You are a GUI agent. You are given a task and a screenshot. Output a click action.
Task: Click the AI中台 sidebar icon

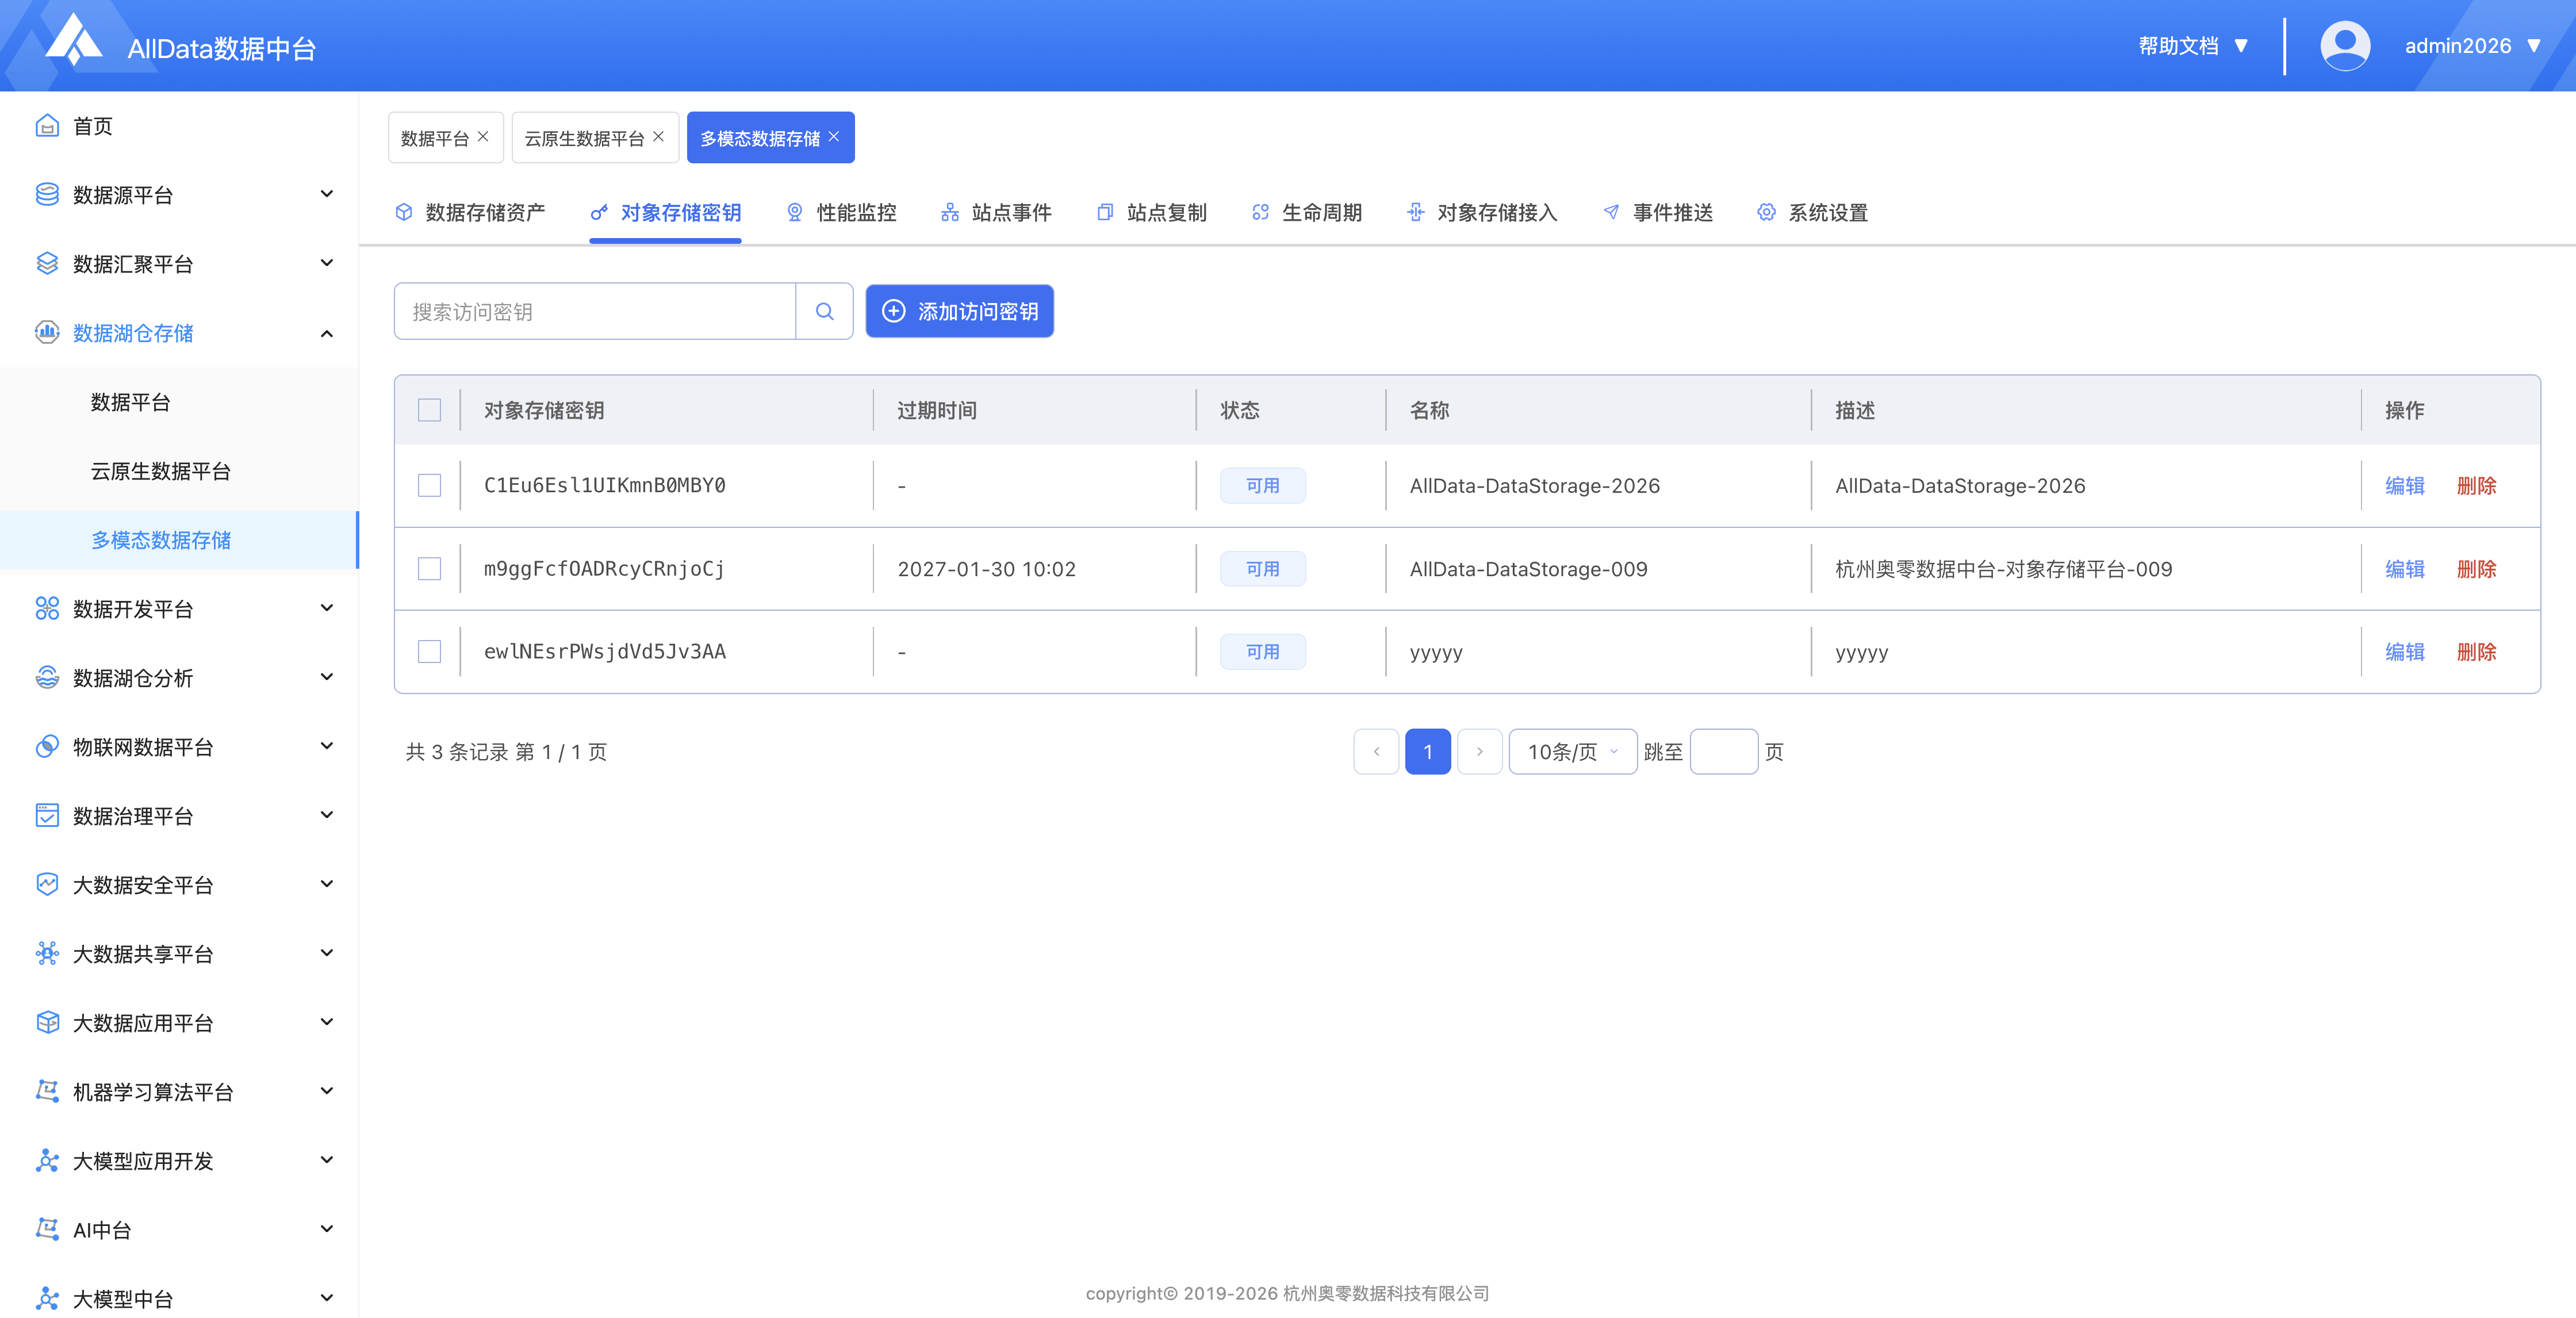47,1229
